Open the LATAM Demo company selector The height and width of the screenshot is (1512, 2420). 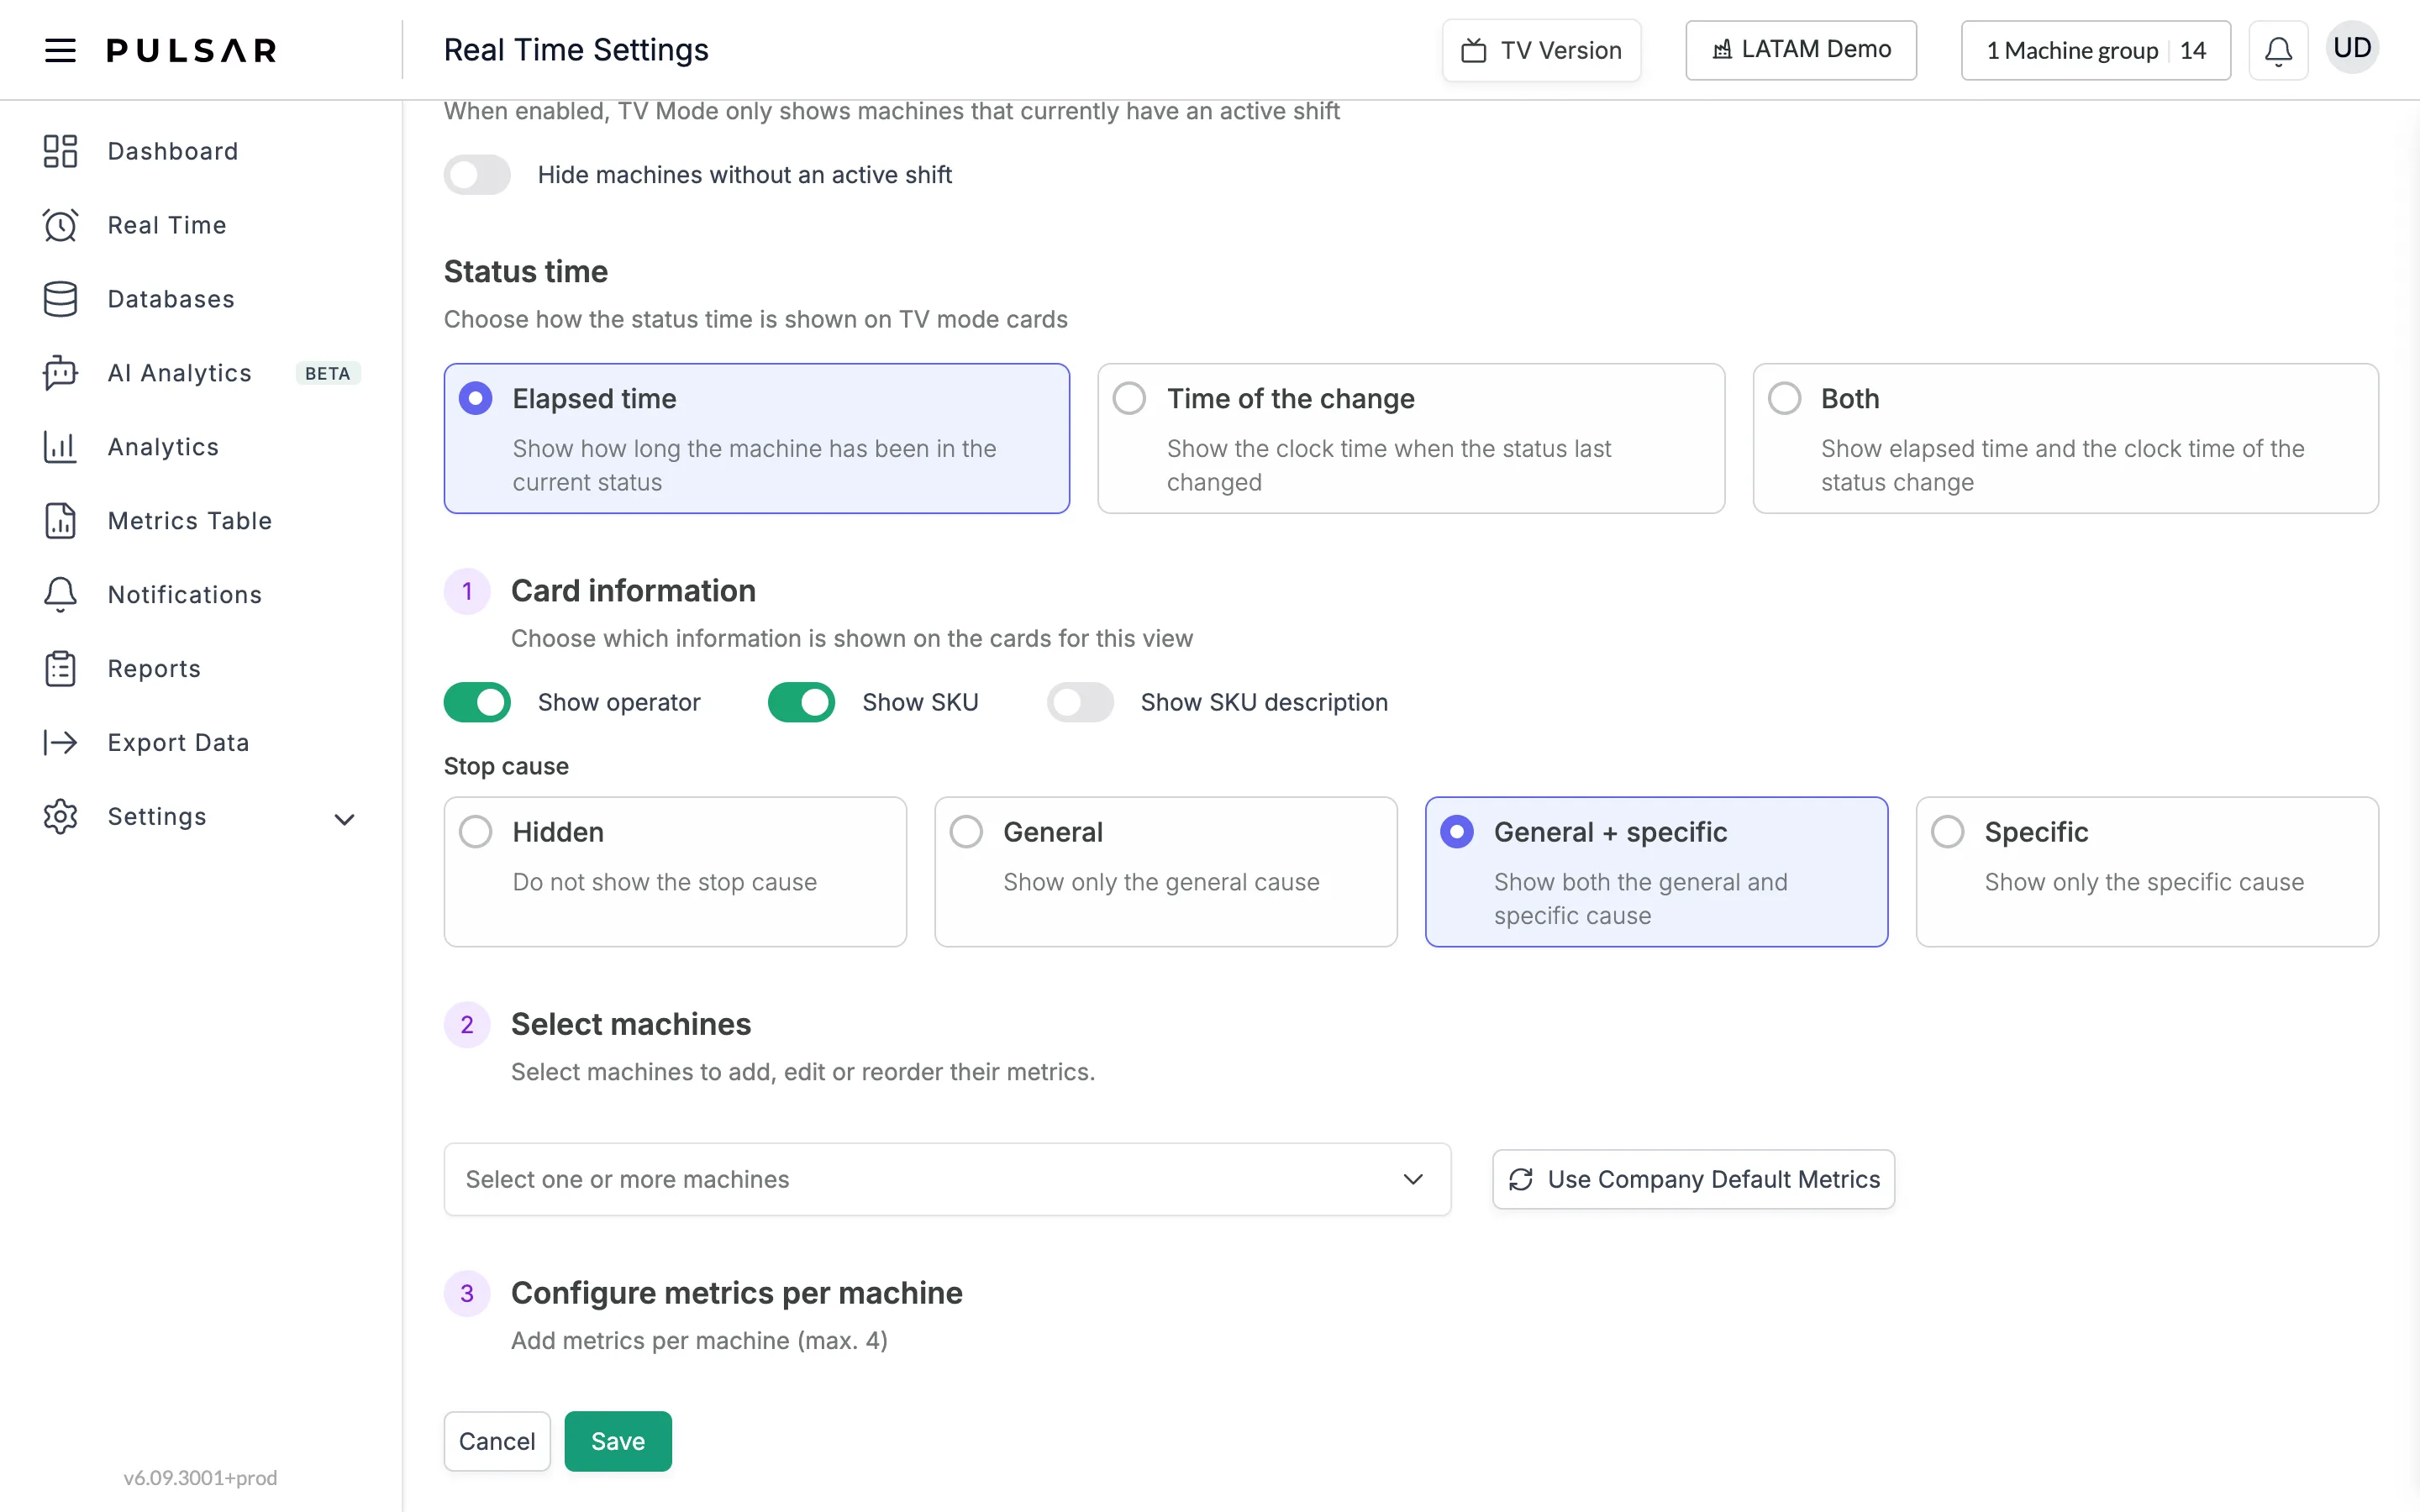click(1800, 50)
